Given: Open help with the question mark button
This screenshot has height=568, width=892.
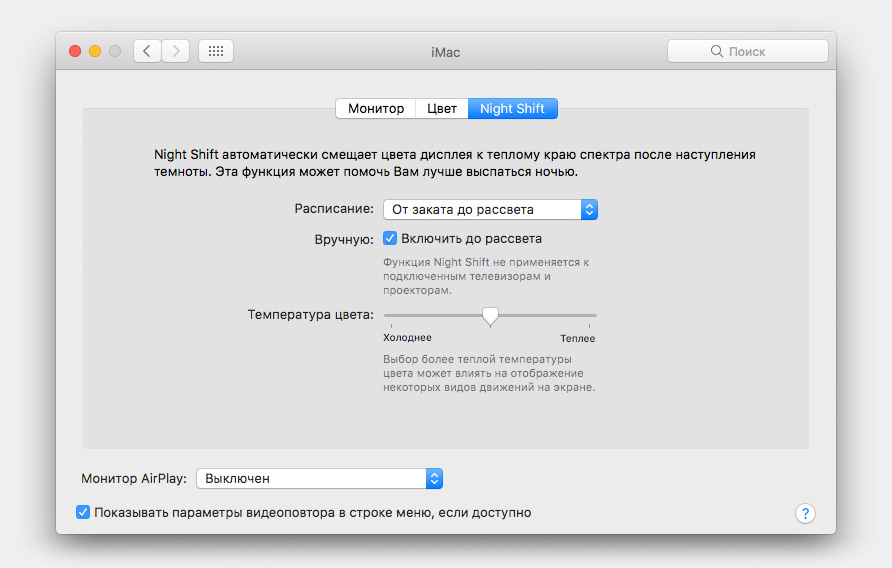Looking at the screenshot, I should click(805, 514).
